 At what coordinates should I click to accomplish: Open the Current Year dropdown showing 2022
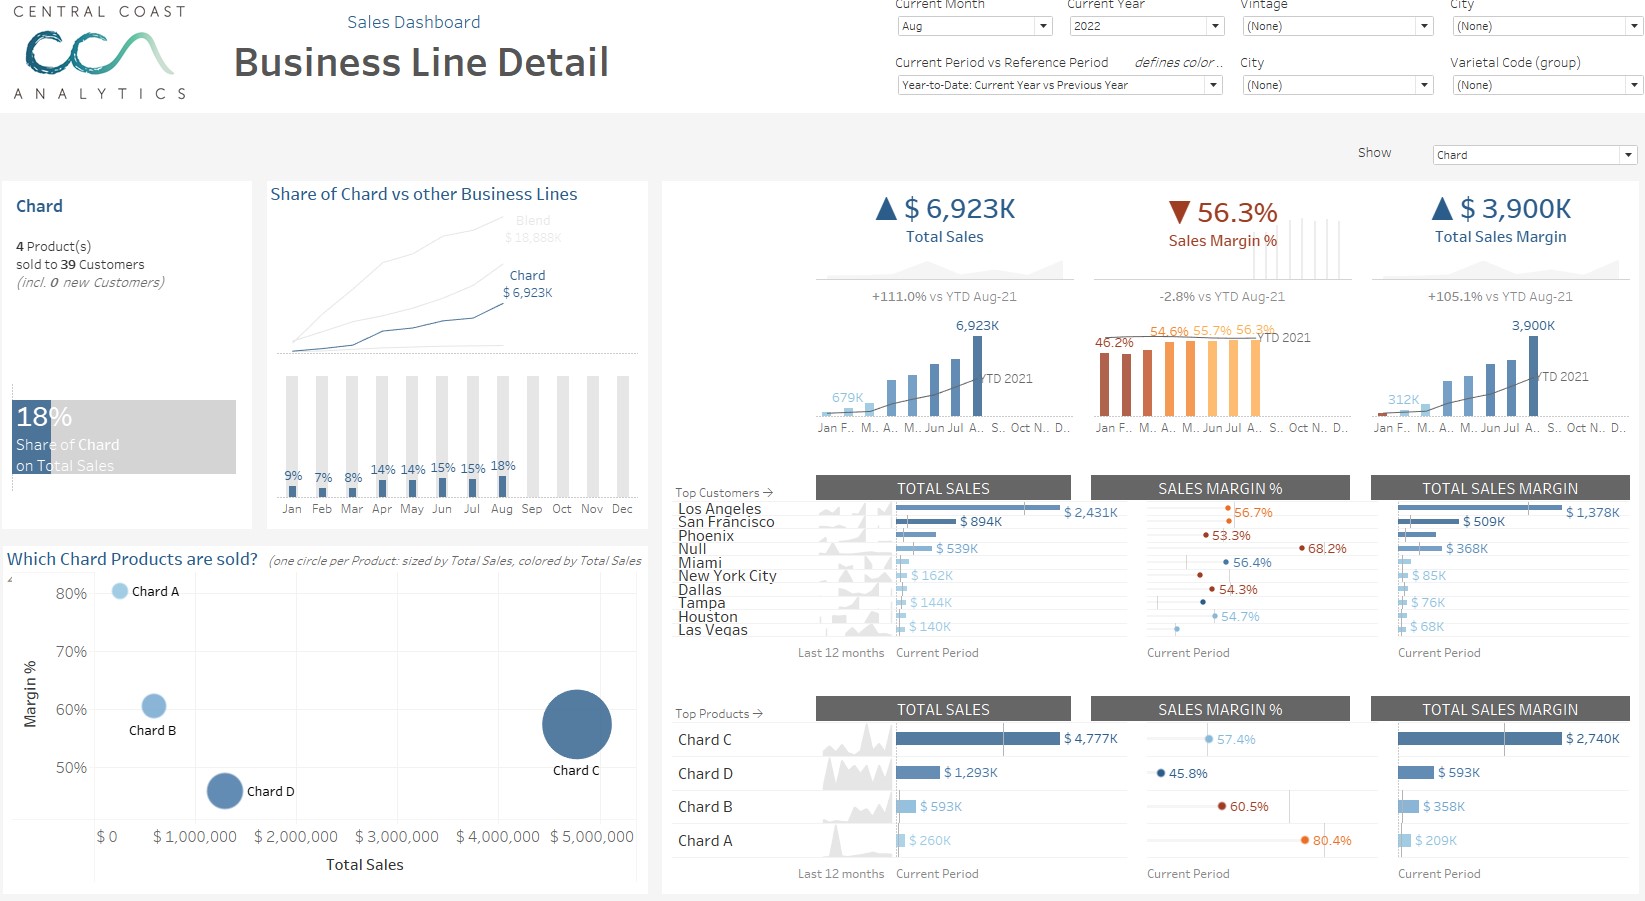coord(1147,26)
